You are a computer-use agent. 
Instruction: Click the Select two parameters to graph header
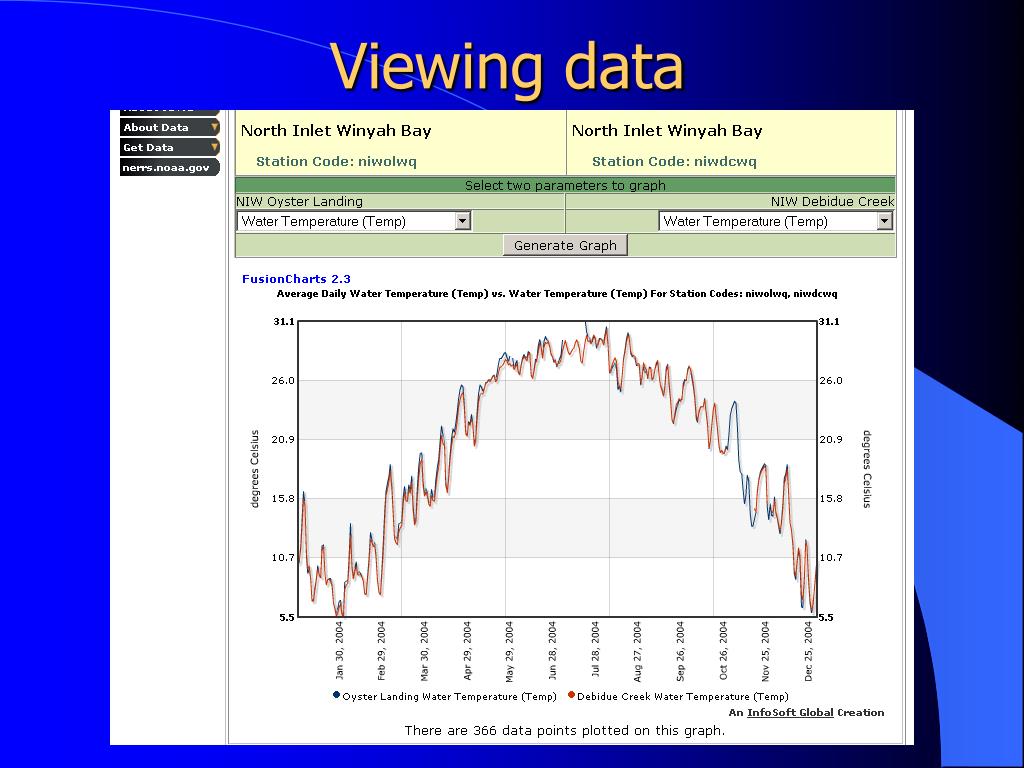(565, 185)
